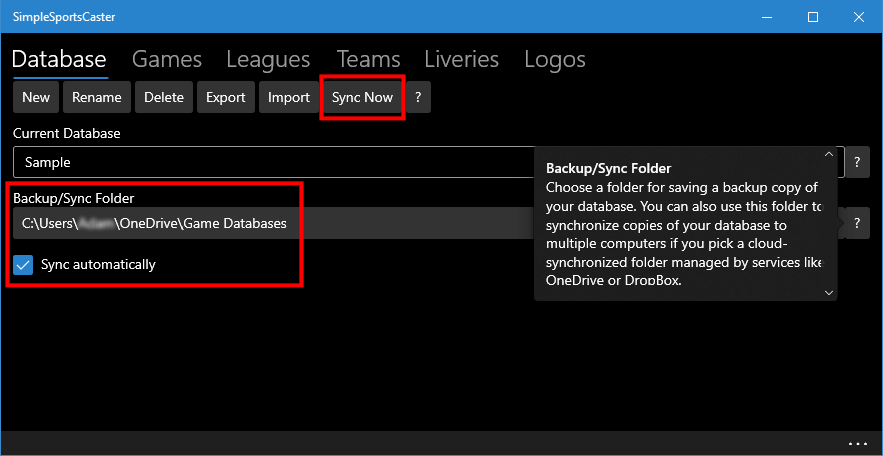Minimize the SimpleSportsCaster window
The image size is (883, 456).
click(x=767, y=17)
